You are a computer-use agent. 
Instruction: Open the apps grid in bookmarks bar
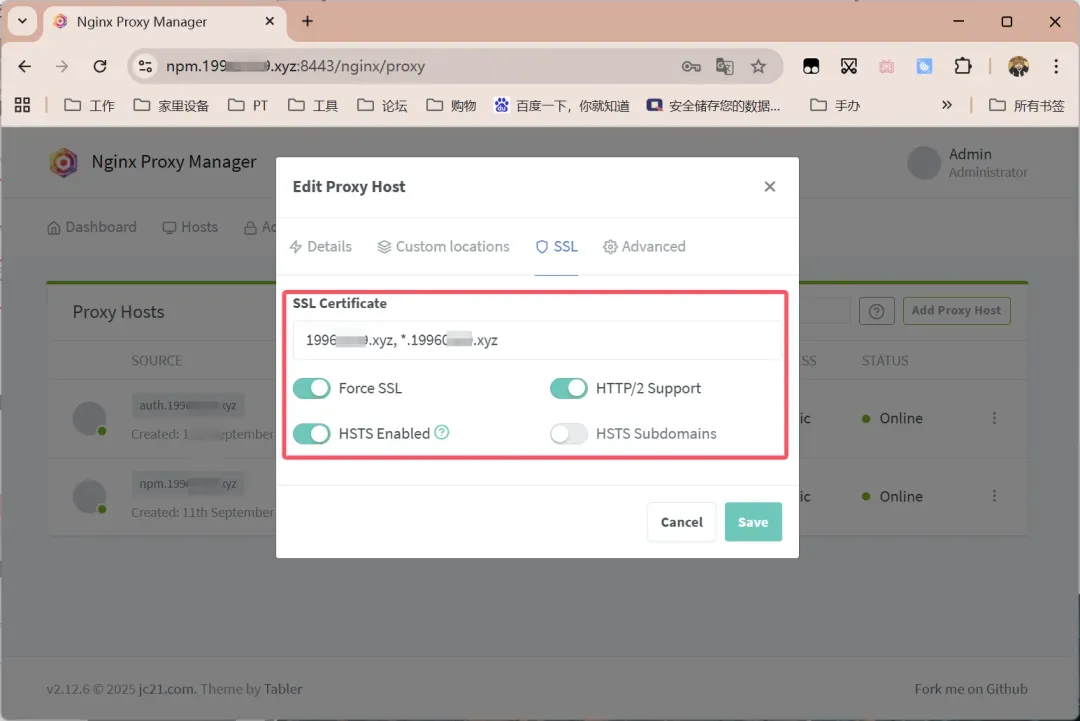[22, 105]
